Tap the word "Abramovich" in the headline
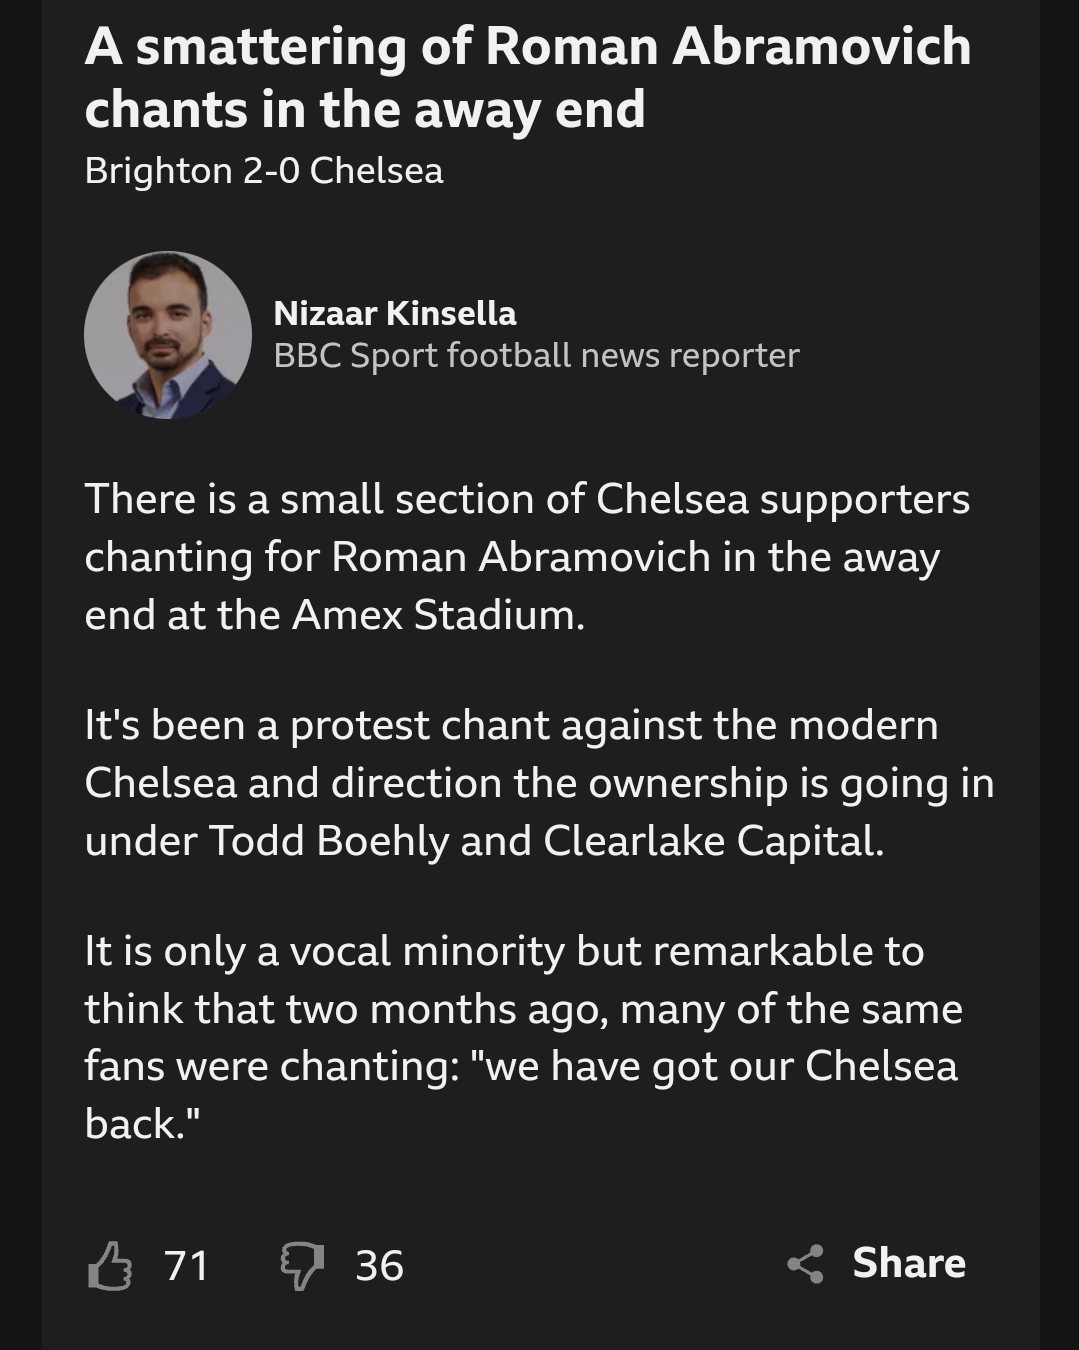 tap(822, 47)
